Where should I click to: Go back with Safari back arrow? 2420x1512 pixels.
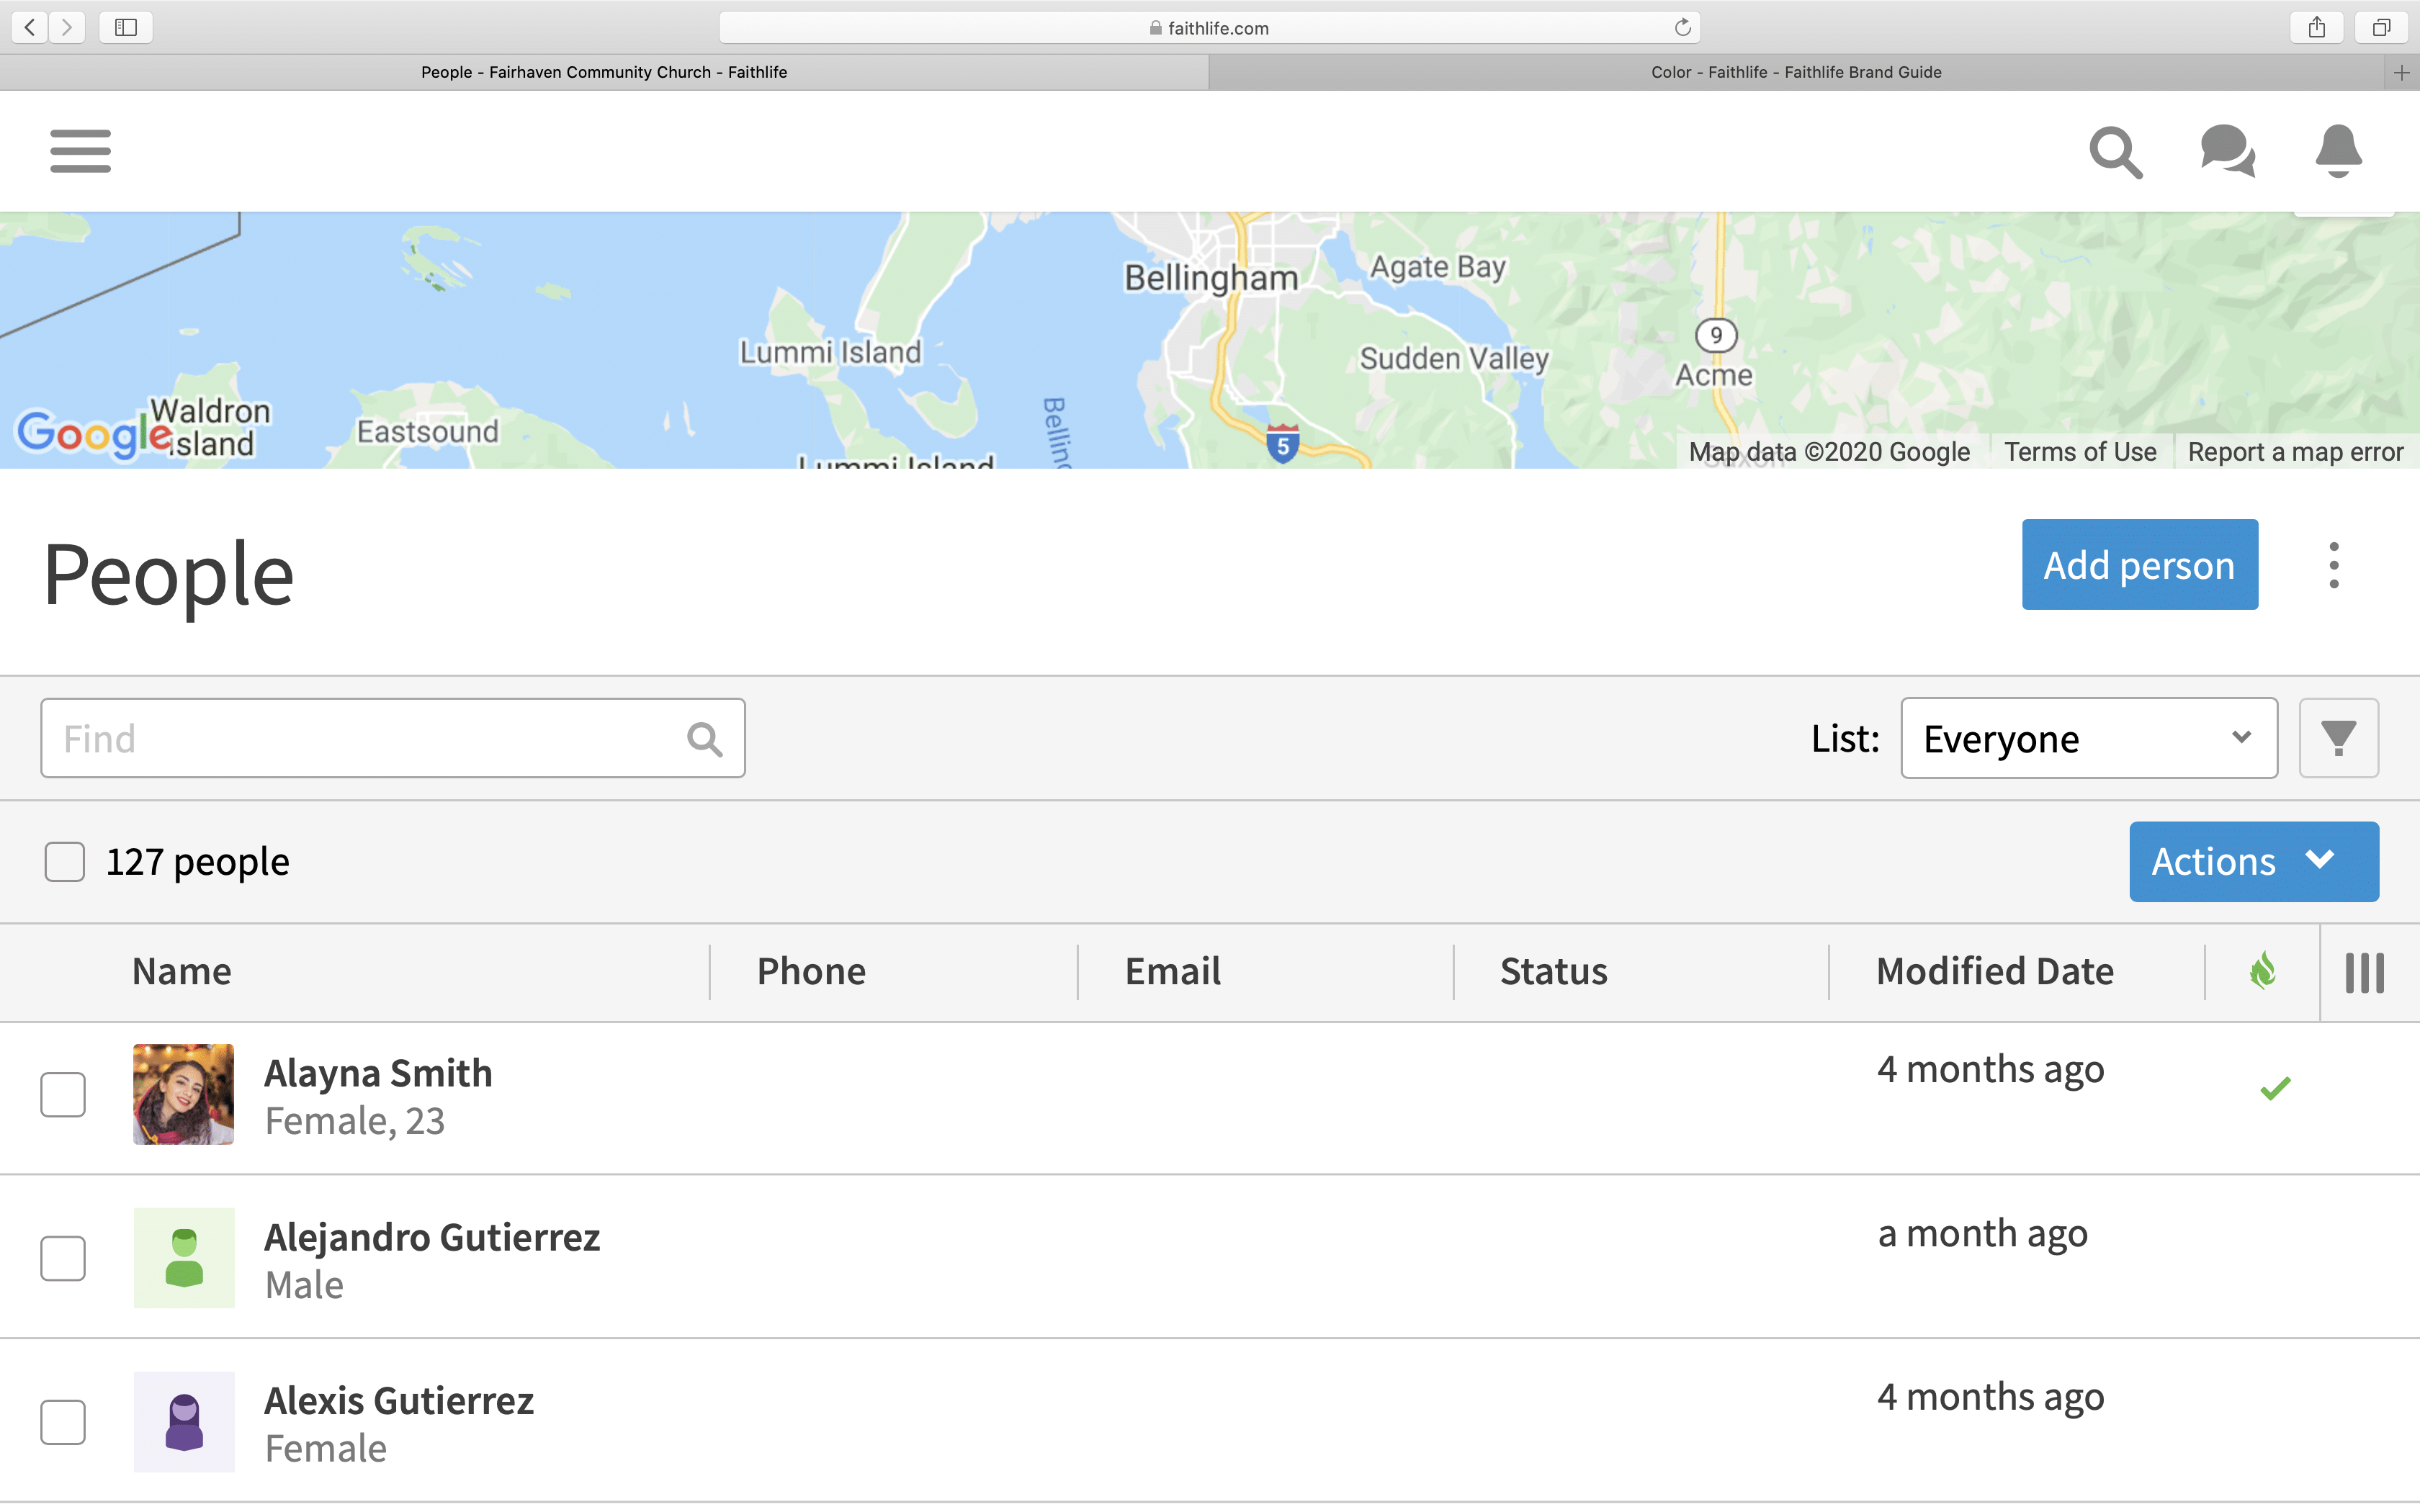(x=30, y=27)
